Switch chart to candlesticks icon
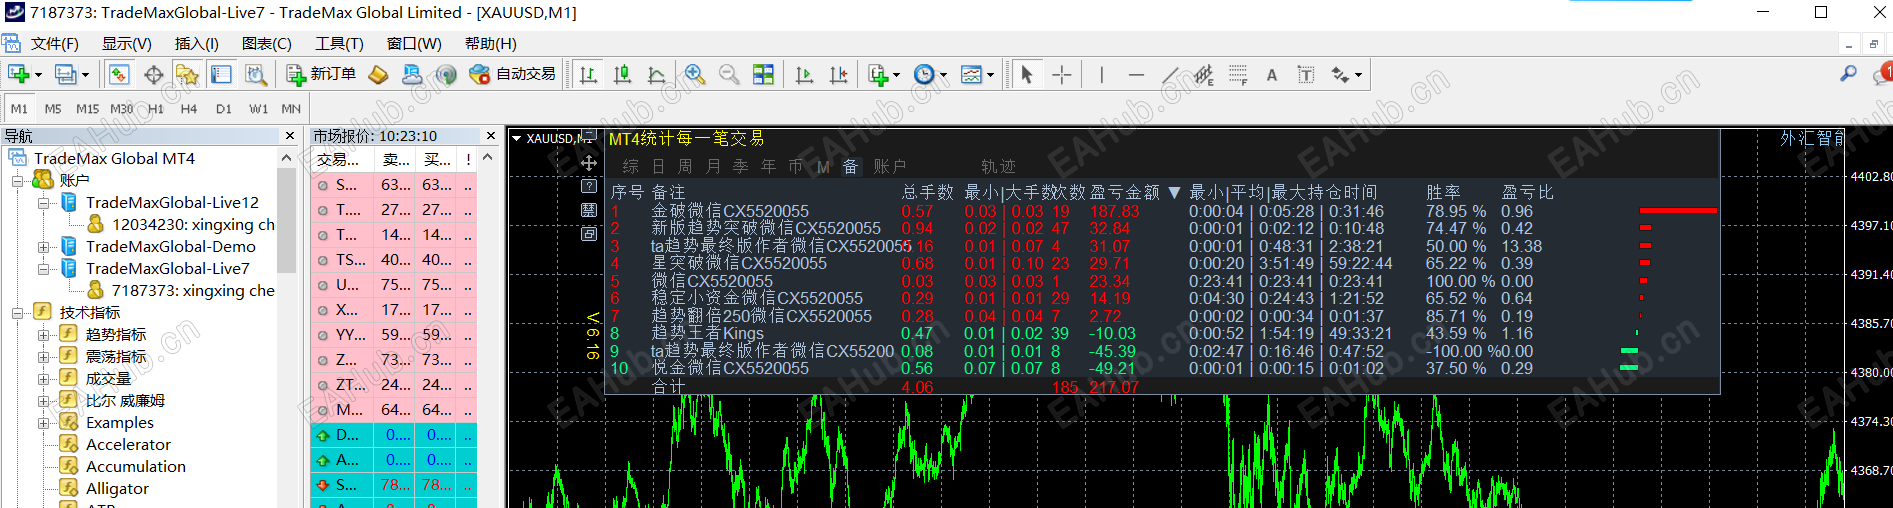 click(x=622, y=75)
